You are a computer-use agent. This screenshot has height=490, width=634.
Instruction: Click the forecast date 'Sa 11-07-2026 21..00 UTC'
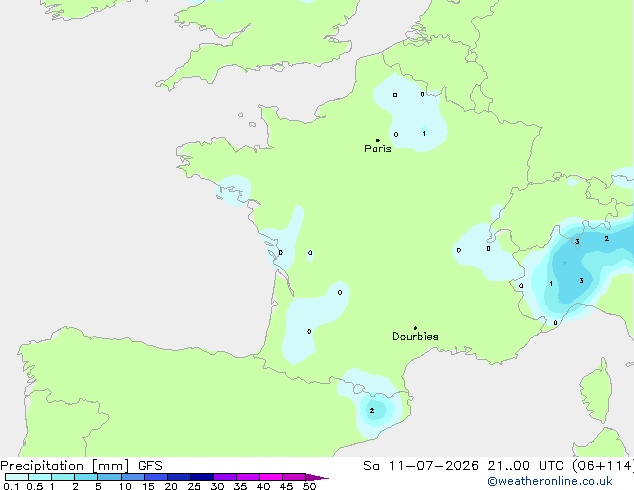pyautogui.click(x=463, y=466)
